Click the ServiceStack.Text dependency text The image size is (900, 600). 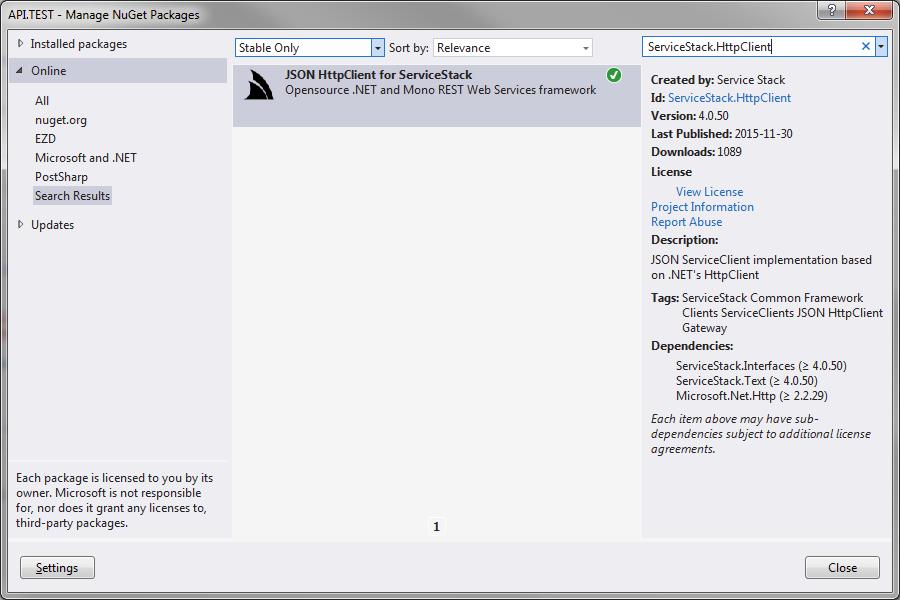pos(746,381)
